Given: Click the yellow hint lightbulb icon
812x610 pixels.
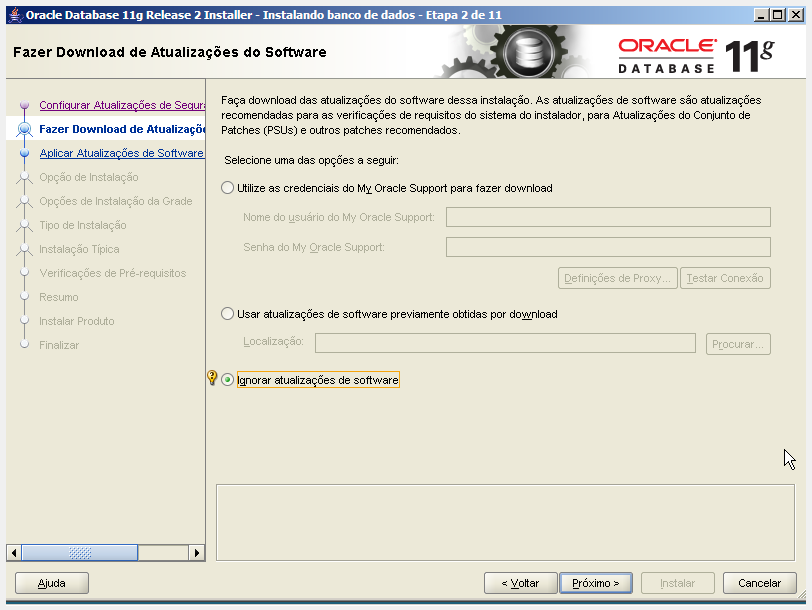Looking at the screenshot, I should click(x=212, y=377).
